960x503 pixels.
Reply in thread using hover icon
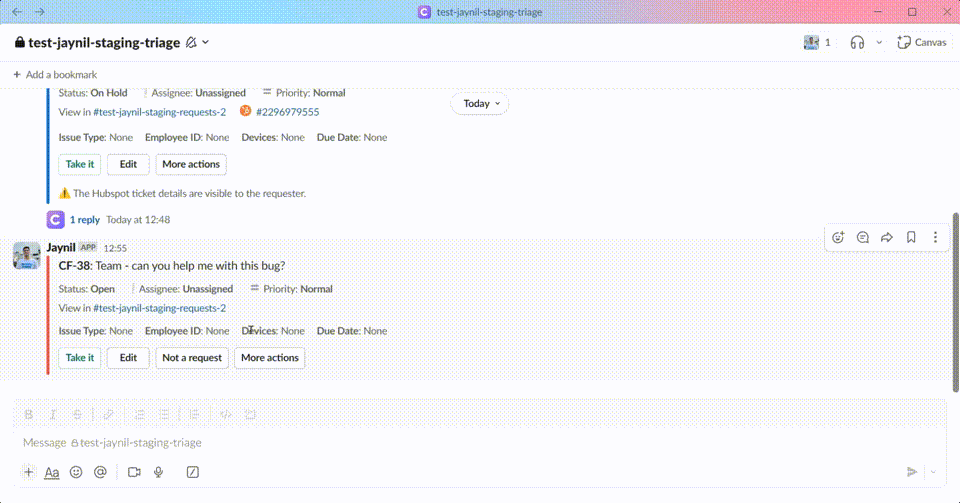click(x=863, y=237)
